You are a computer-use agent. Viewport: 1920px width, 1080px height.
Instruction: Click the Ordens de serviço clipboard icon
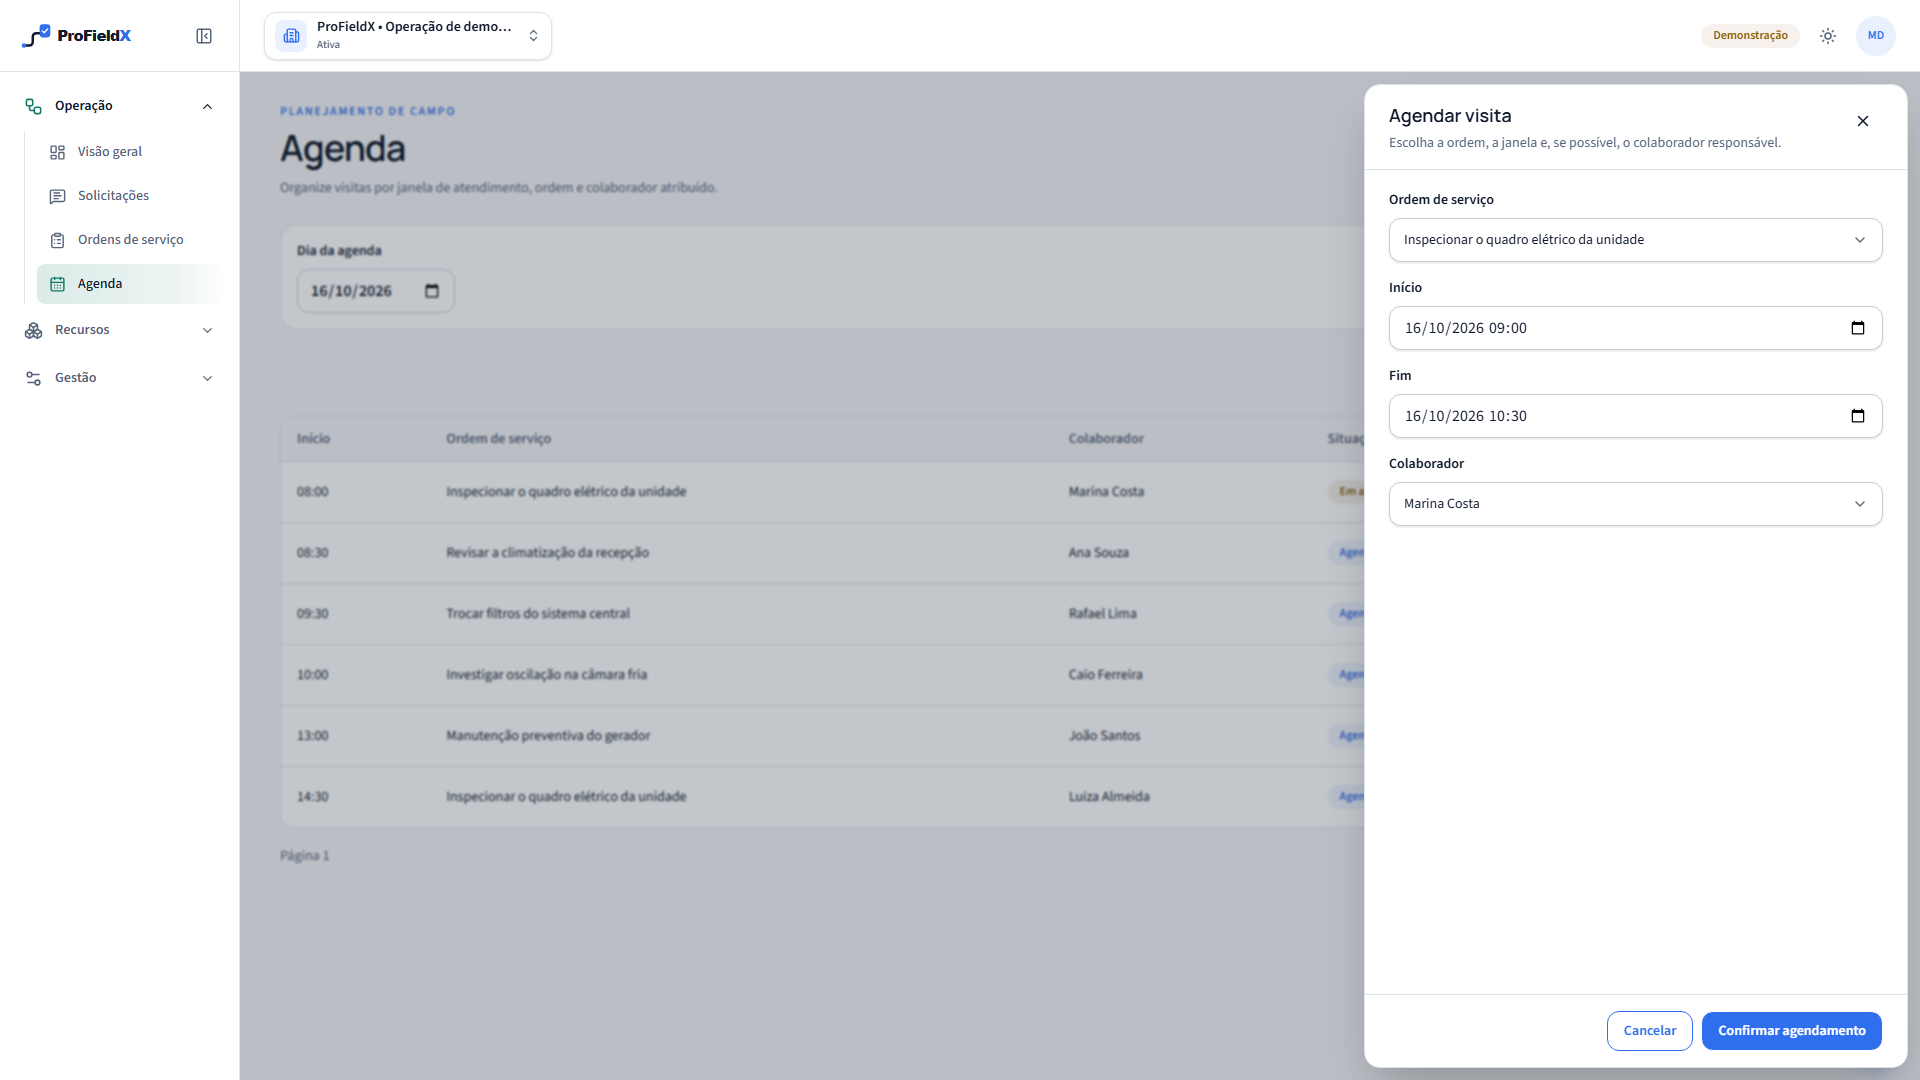click(x=58, y=240)
